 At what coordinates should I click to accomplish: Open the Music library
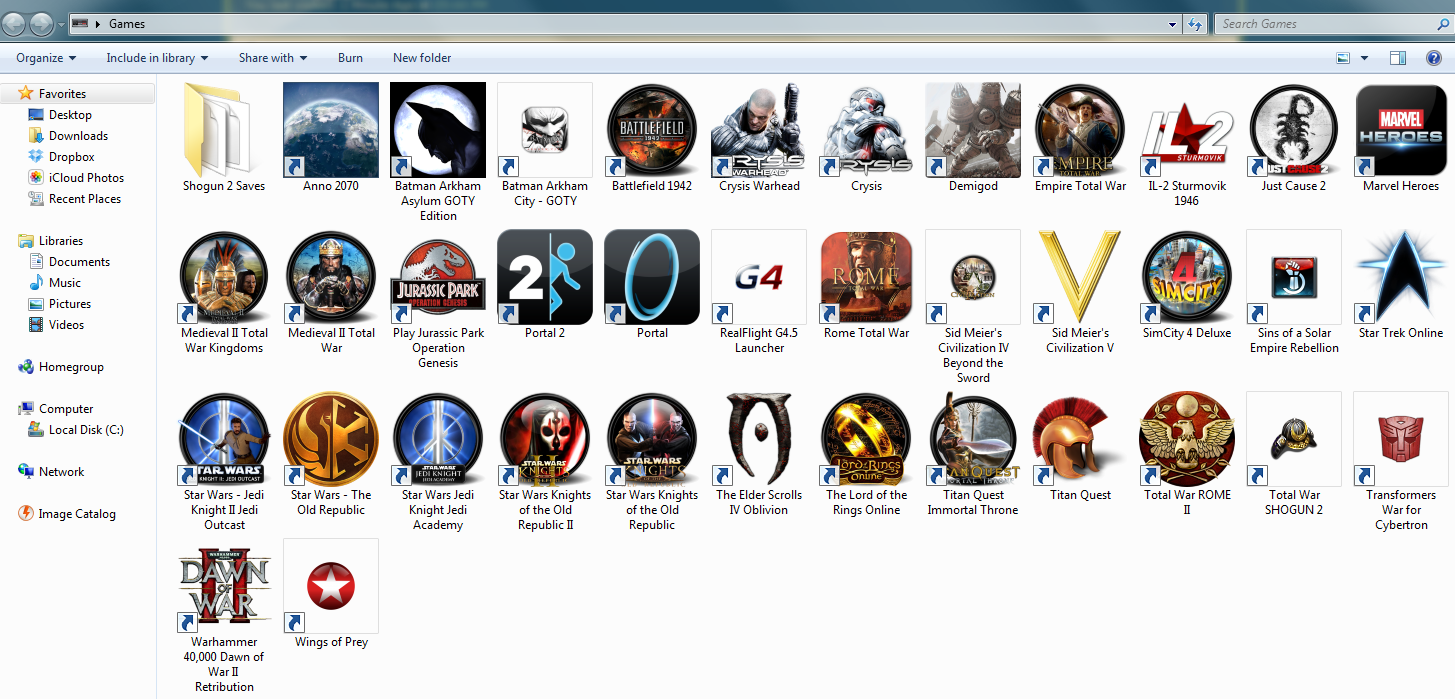65,283
